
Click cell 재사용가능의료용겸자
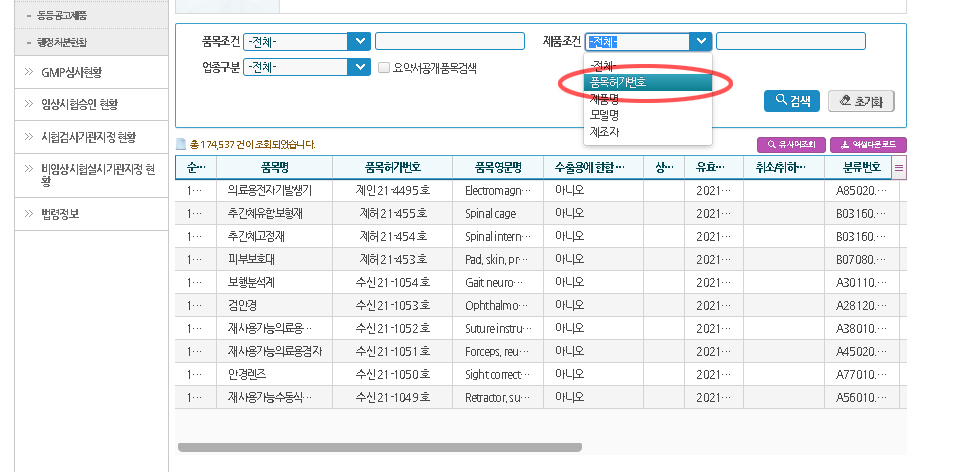coord(275,352)
